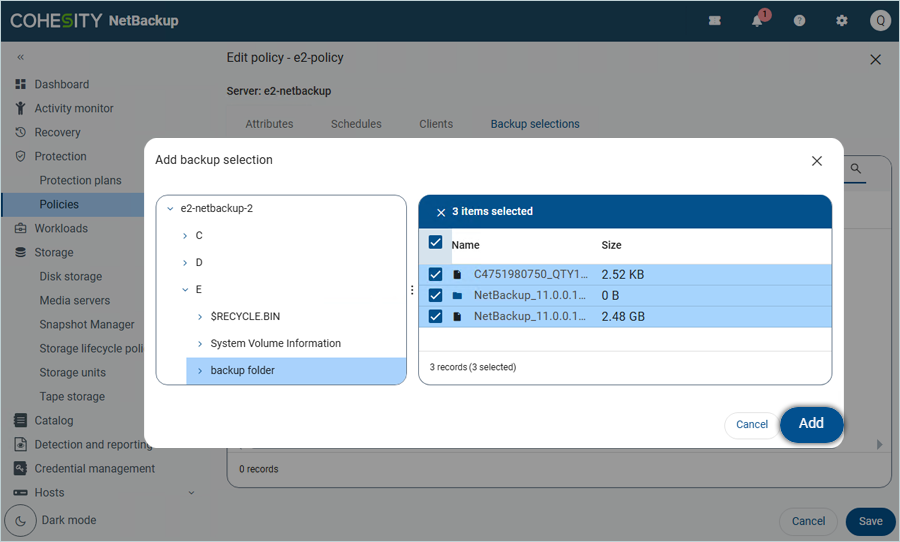Switch to the Attributes tab
Image resolution: width=900 pixels, height=542 pixels.
269,124
